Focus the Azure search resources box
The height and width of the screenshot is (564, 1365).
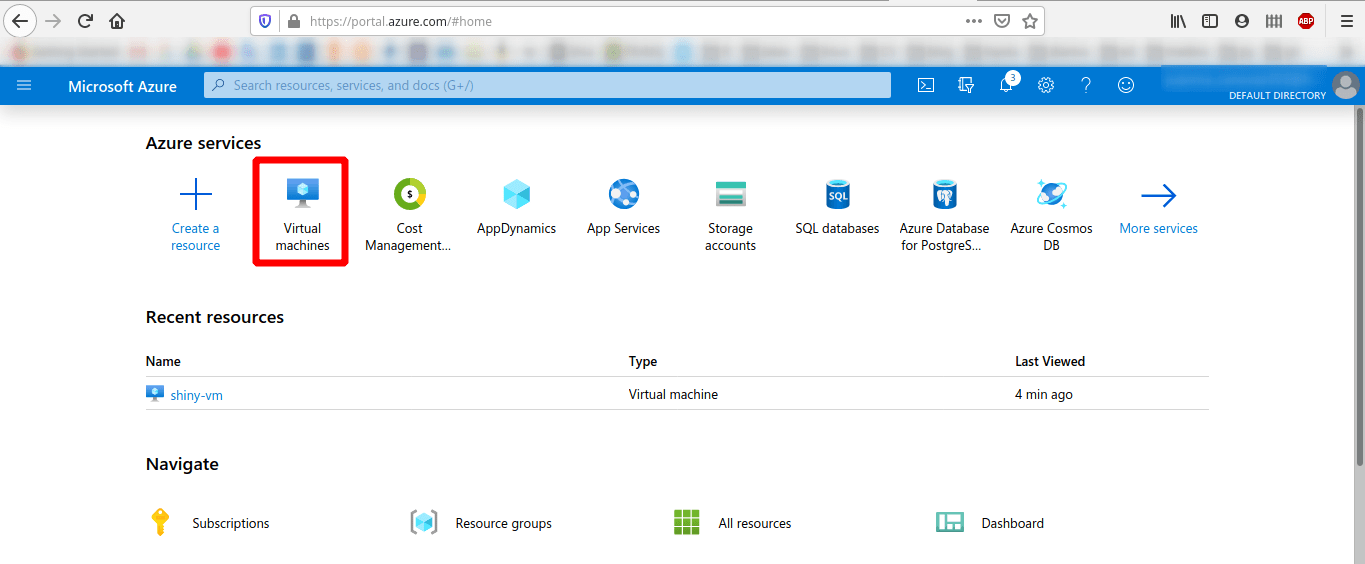(x=547, y=86)
